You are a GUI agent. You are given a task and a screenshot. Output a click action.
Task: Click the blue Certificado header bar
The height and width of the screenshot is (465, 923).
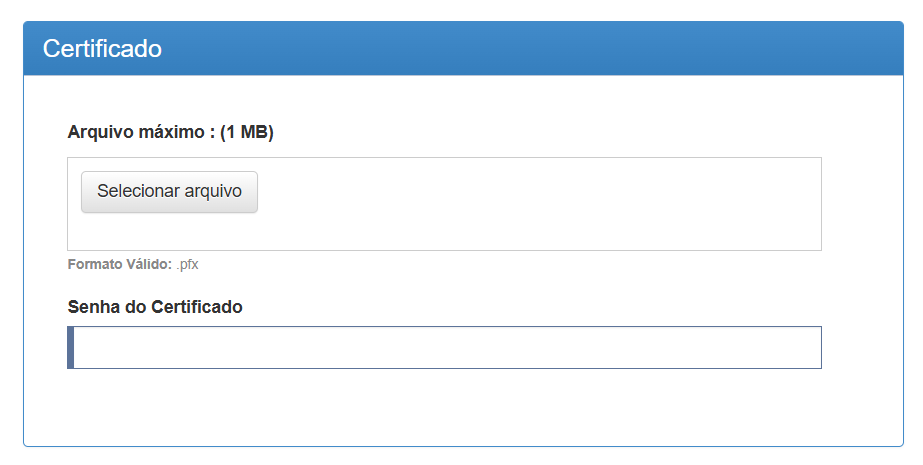click(463, 48)
